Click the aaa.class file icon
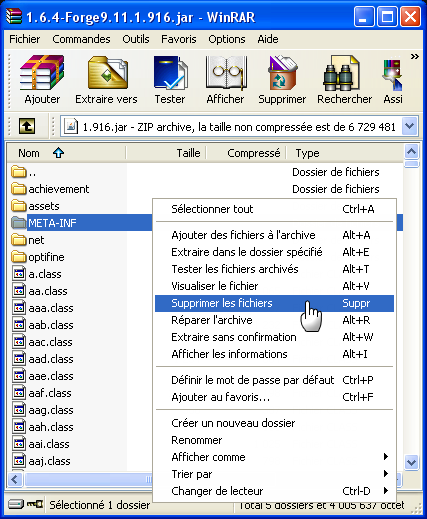This screenshot has width=427, height=519. (x=19, y=308)
